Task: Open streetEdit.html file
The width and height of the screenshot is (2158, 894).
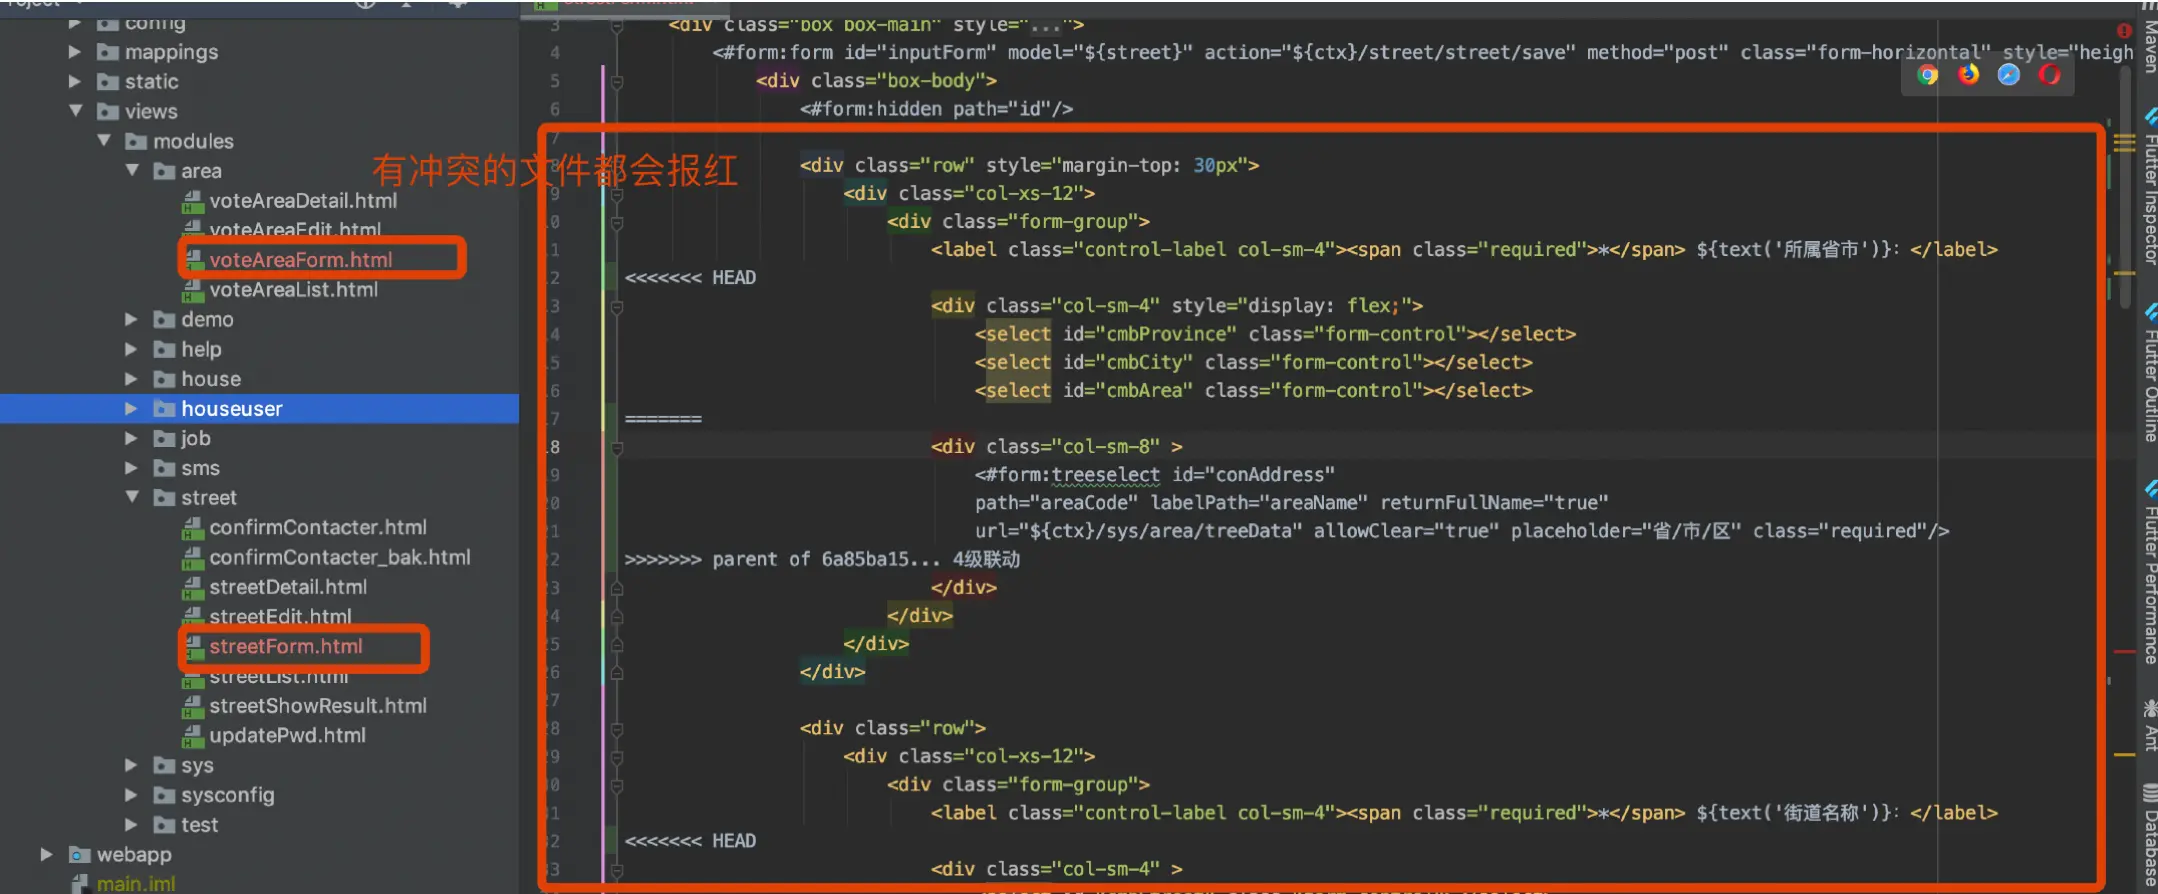Action: [281, 617]
